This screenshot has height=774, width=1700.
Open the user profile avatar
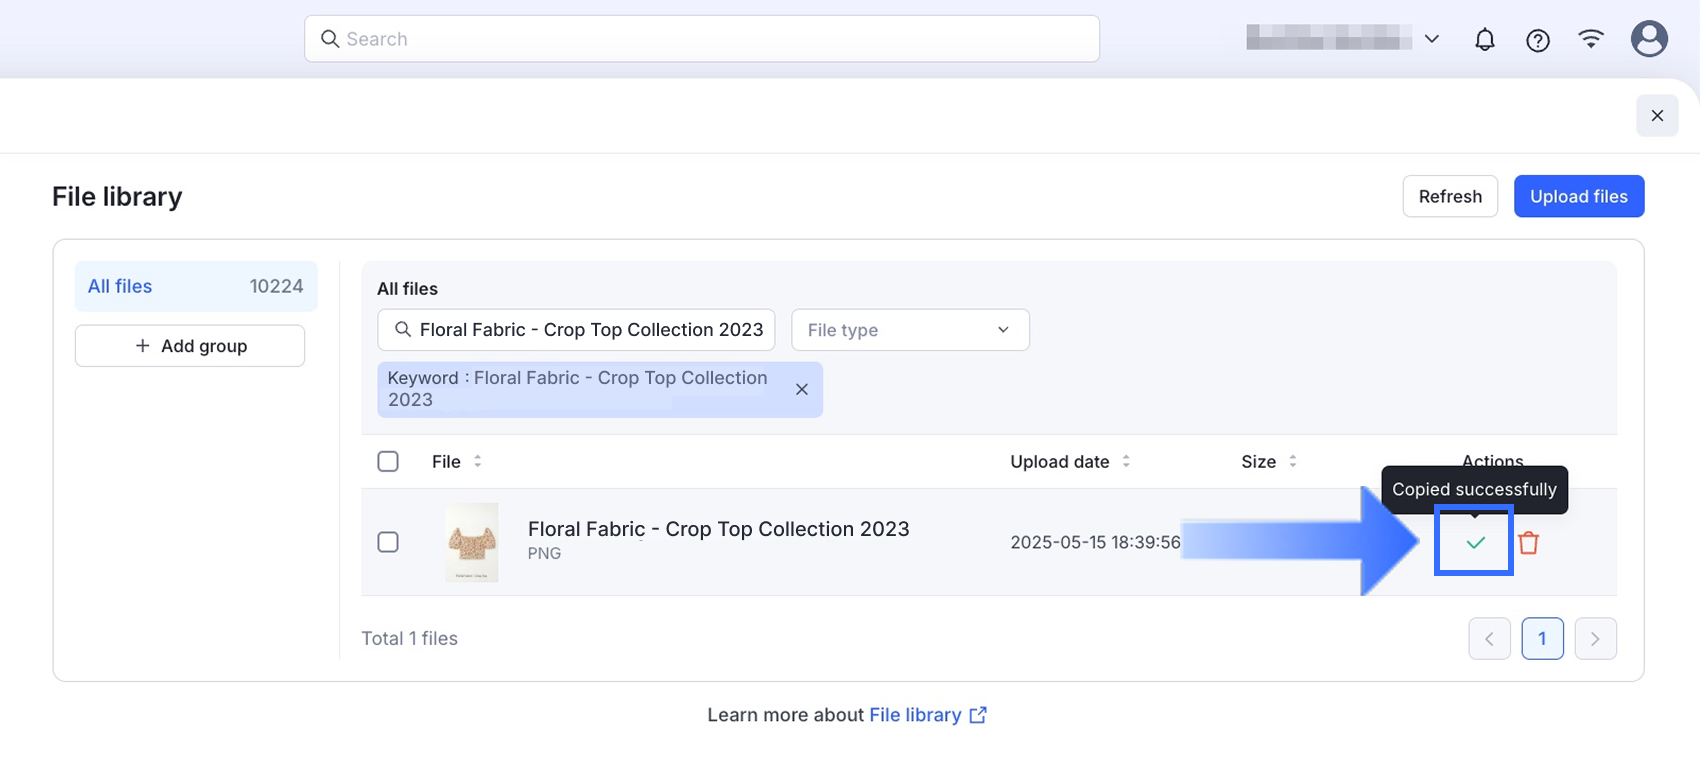click(1649, 39)
